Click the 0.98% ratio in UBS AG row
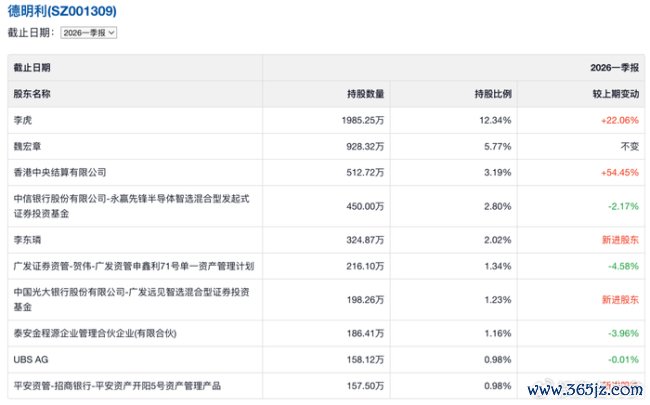This screenshot has width=650, height=405. click(497, 360)
